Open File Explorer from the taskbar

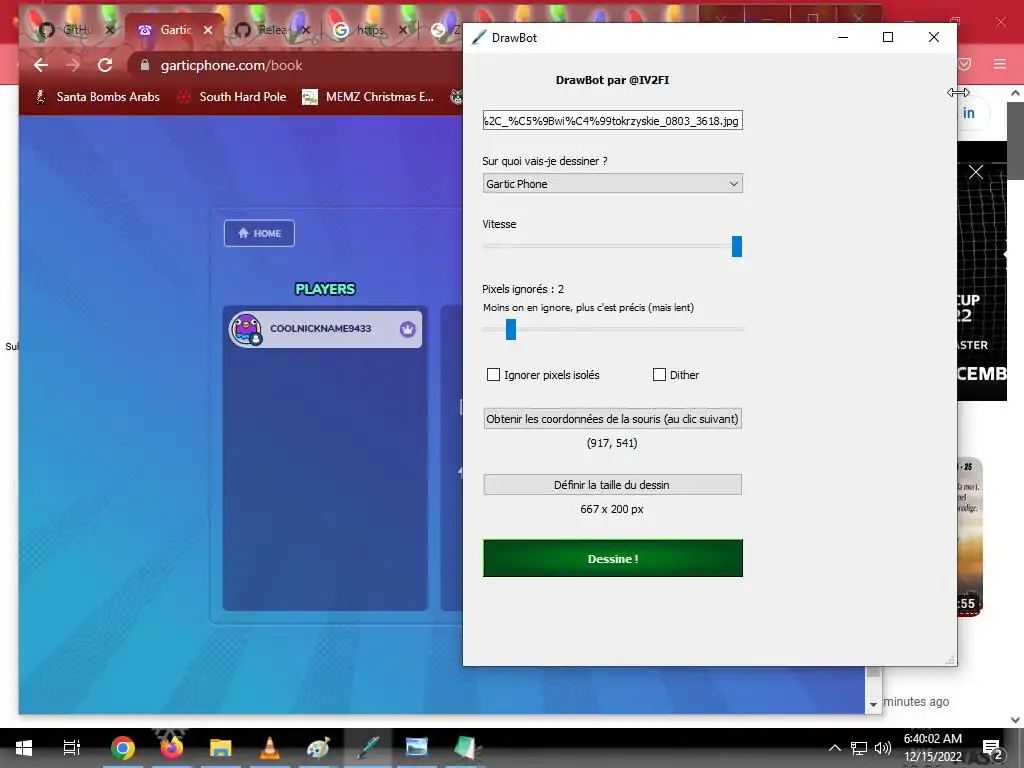(x=220, y=748)
